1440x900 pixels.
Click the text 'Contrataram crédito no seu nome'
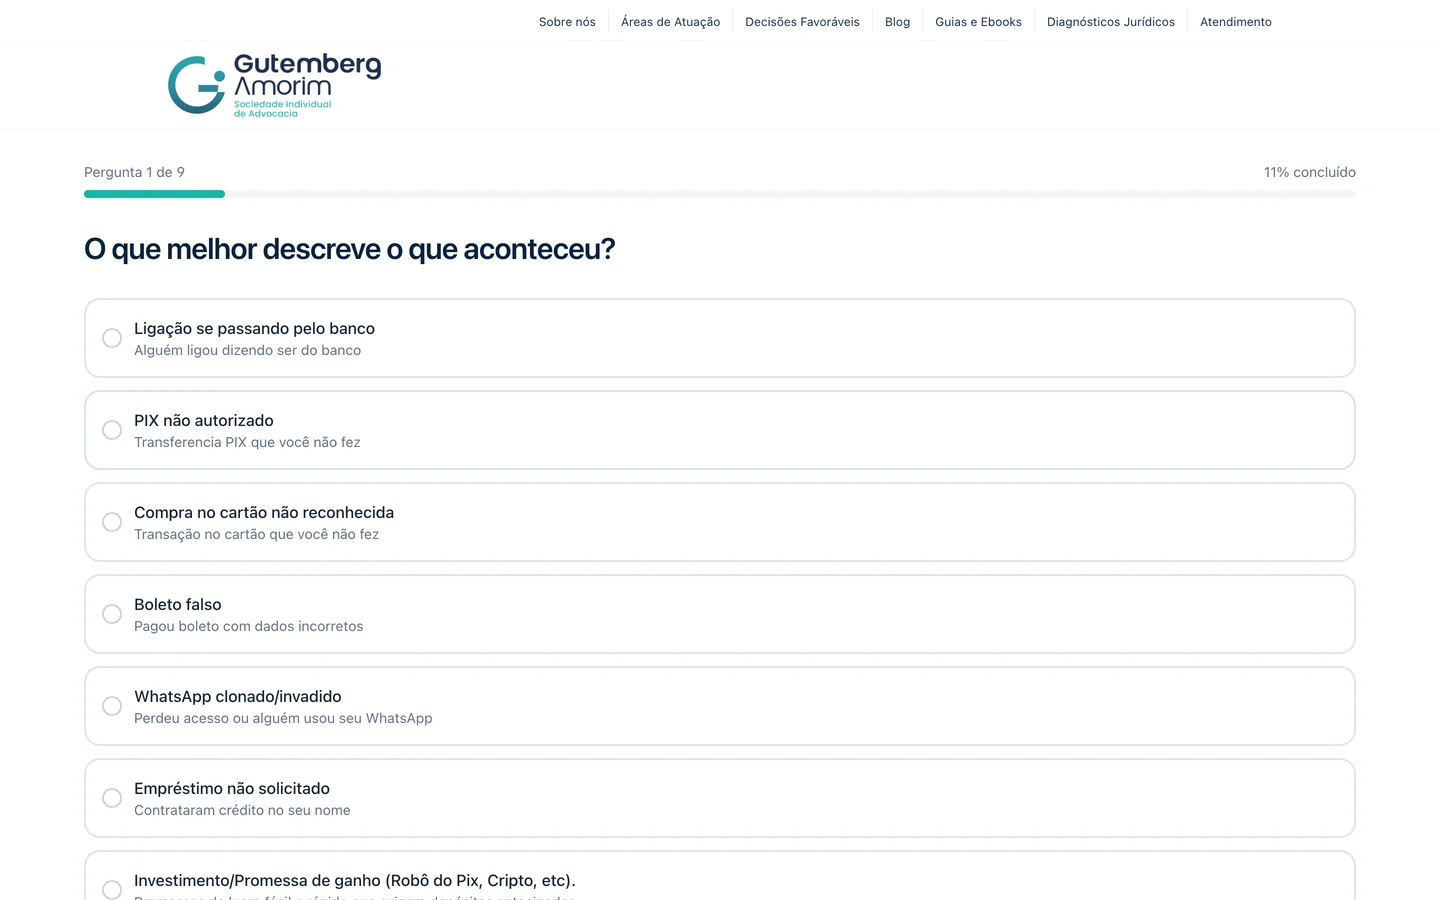pyautogui.click(x=242, y=810)
